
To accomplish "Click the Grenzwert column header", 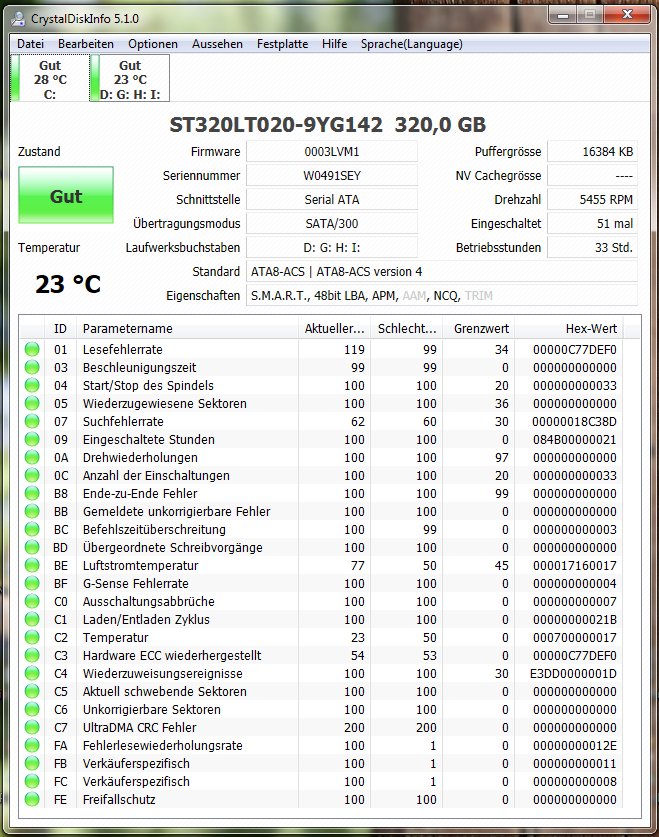I will (478, 329).
